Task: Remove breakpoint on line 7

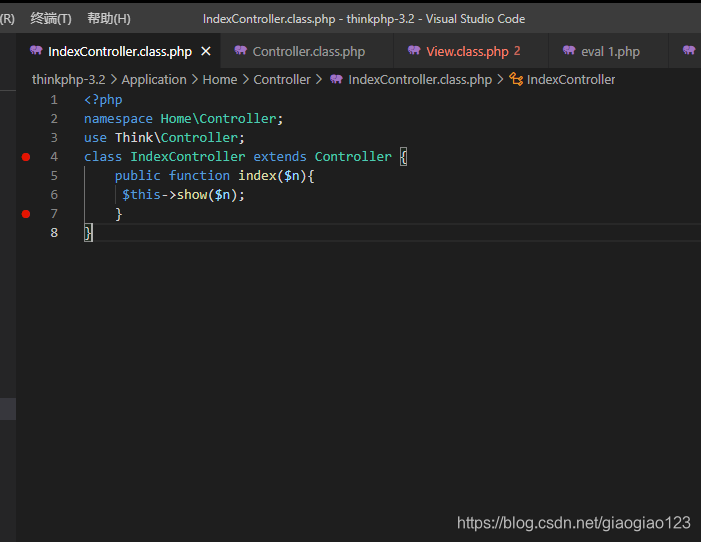Action: tap(26, 214)
